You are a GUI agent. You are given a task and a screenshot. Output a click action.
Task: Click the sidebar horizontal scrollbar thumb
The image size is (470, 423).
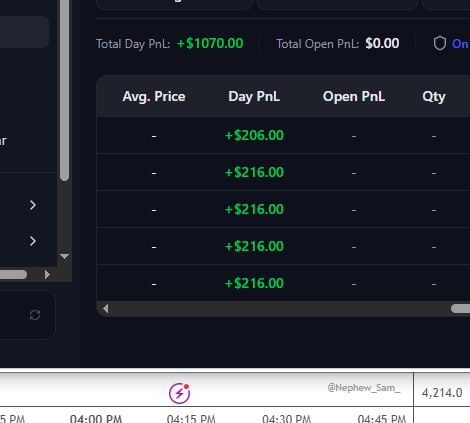click(x=13, y=274)
